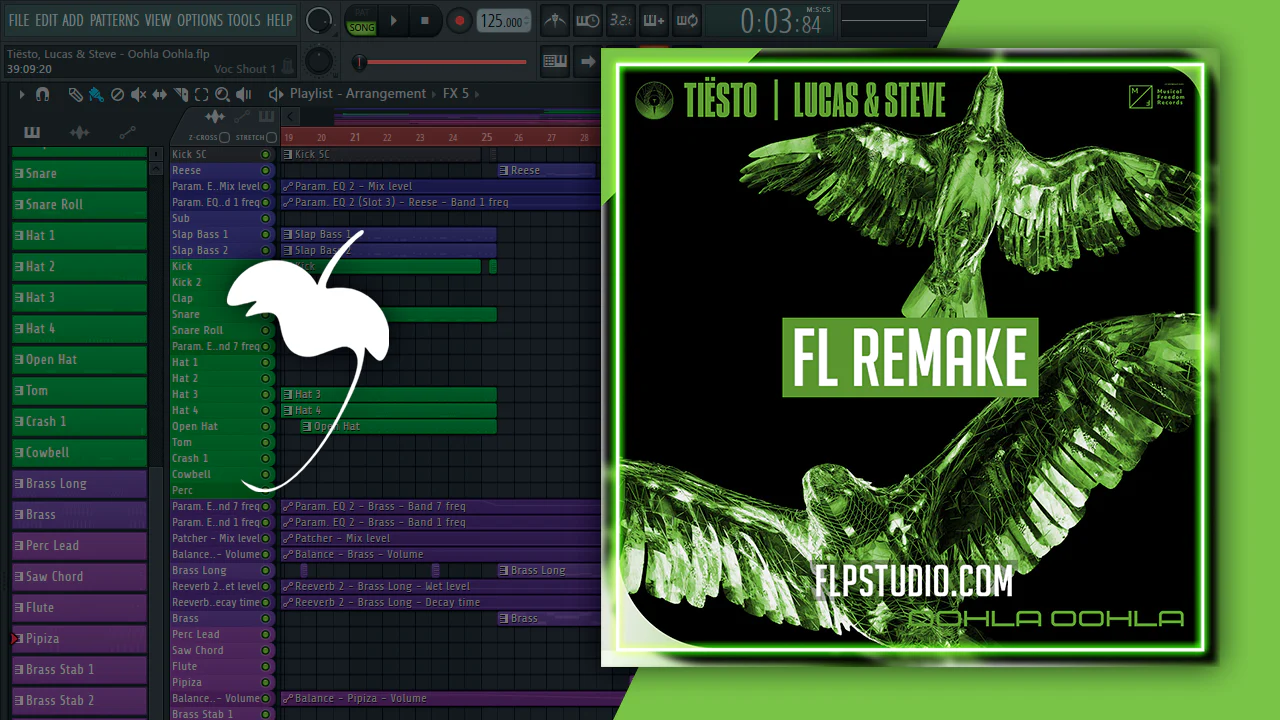Select the Draw pencil tool in playlist toolbar
Image resolution: width=1280 pixels, height=720 pixels.
click(75, 94)
